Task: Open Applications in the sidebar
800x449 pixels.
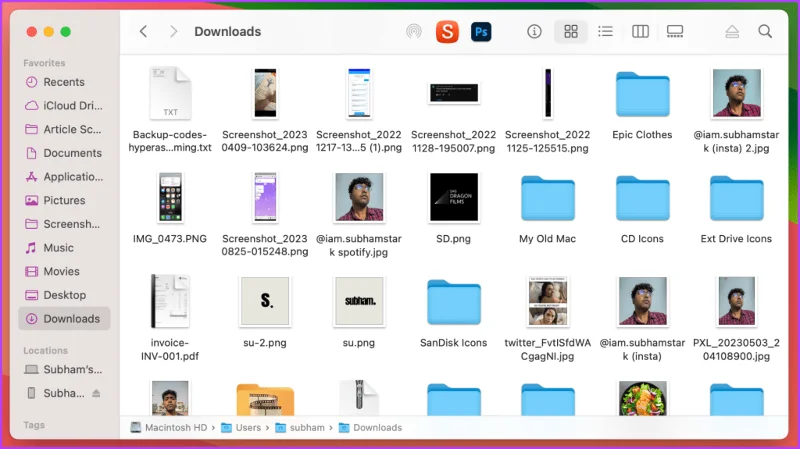Action: click(x=64, y=177)
